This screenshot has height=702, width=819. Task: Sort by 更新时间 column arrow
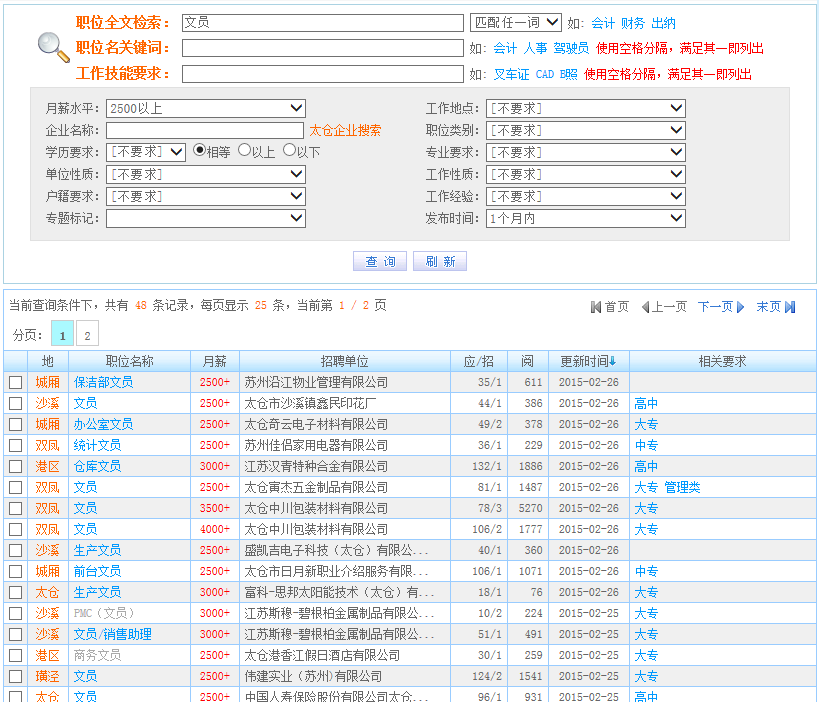tap(613, 361)
